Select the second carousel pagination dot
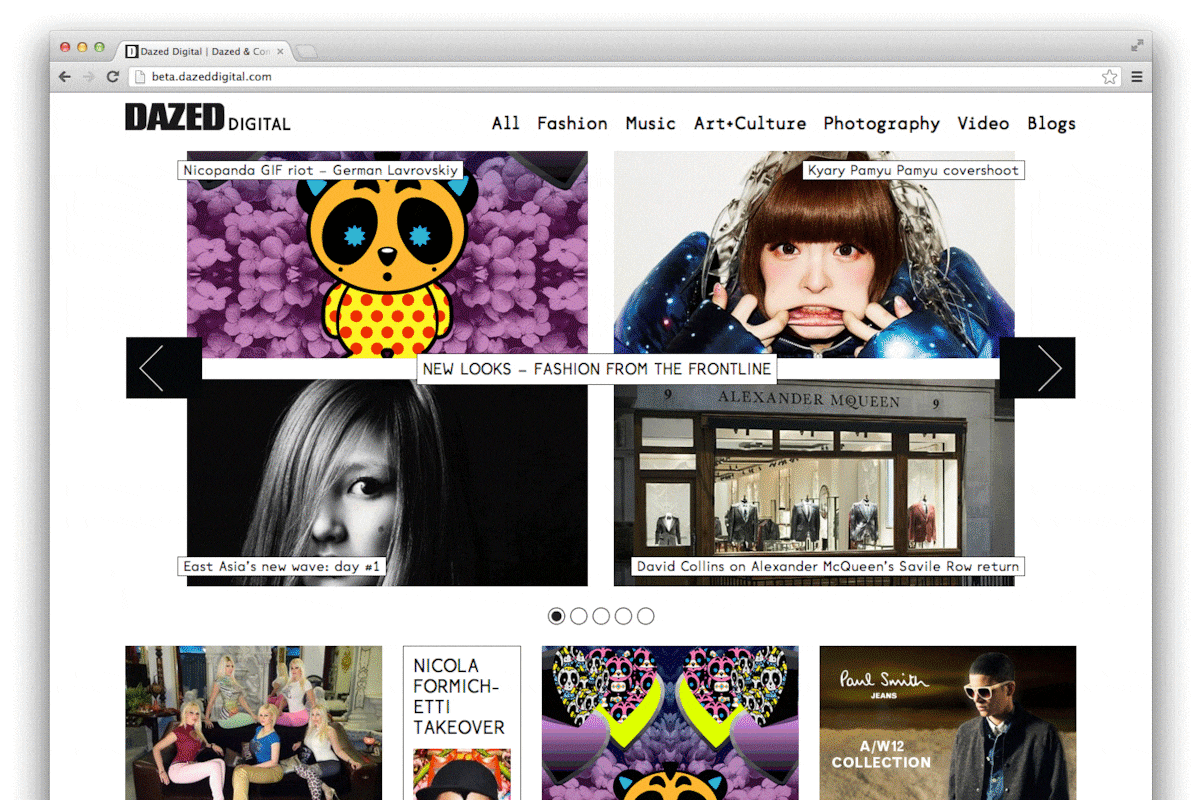 coord(579,616)
